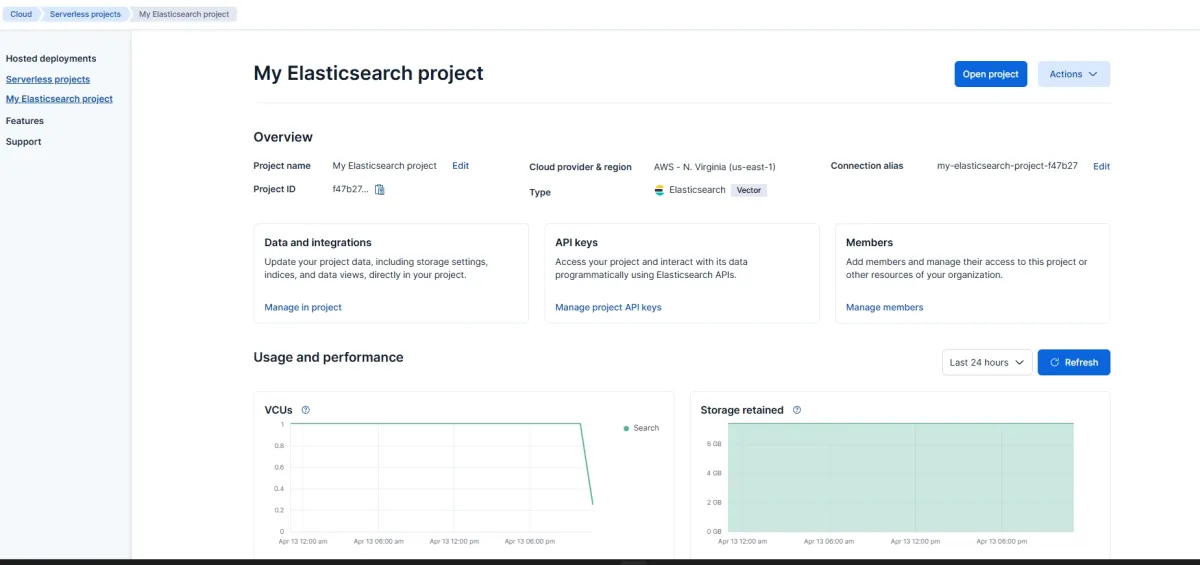Click the 6 GB label on storage chart

[x=715, y=443]
